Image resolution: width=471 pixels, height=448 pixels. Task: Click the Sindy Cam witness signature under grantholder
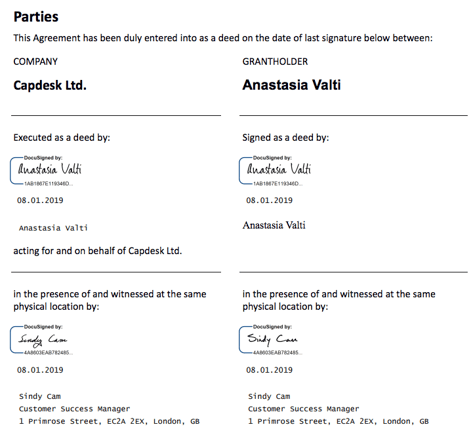point(272,339)
